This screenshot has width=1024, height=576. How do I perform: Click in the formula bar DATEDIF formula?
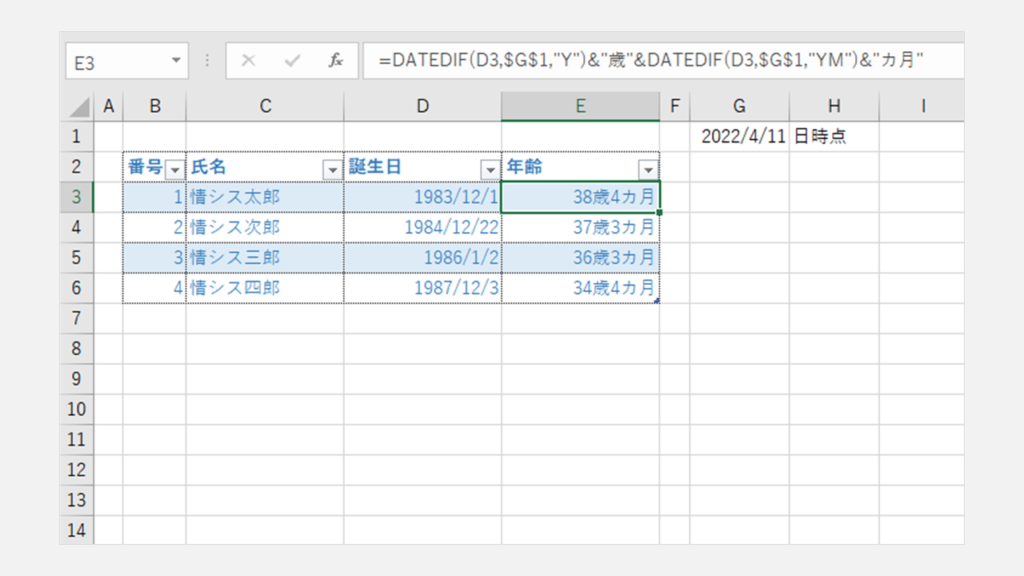(x=650, y=61)
